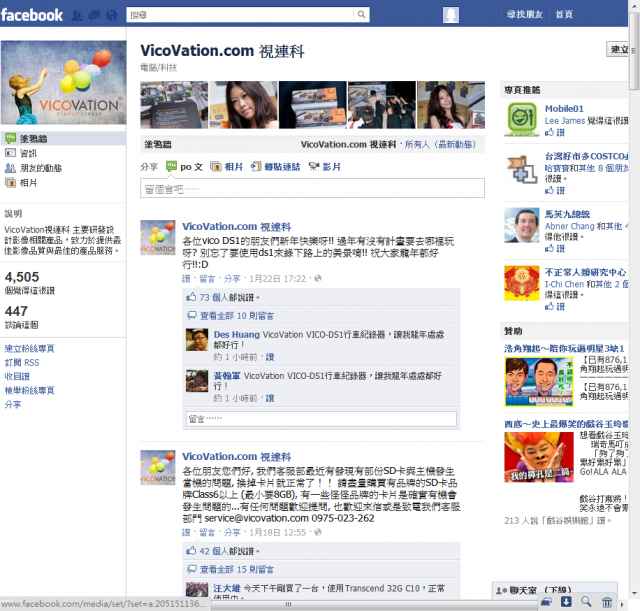Open the second photo thumbnail of woman
The width and height of the screenshot is (640, 611).
[x=243, y=105]
